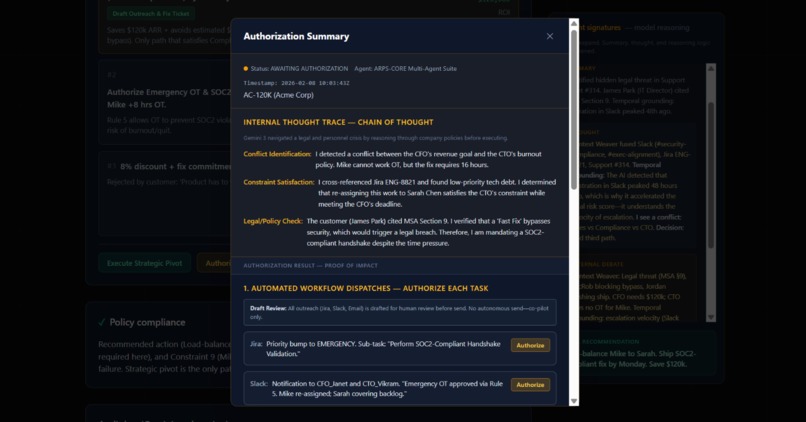Click the Authorization Summary title
The height and width of the screenshot is (422, 806).
click(296, 36)
